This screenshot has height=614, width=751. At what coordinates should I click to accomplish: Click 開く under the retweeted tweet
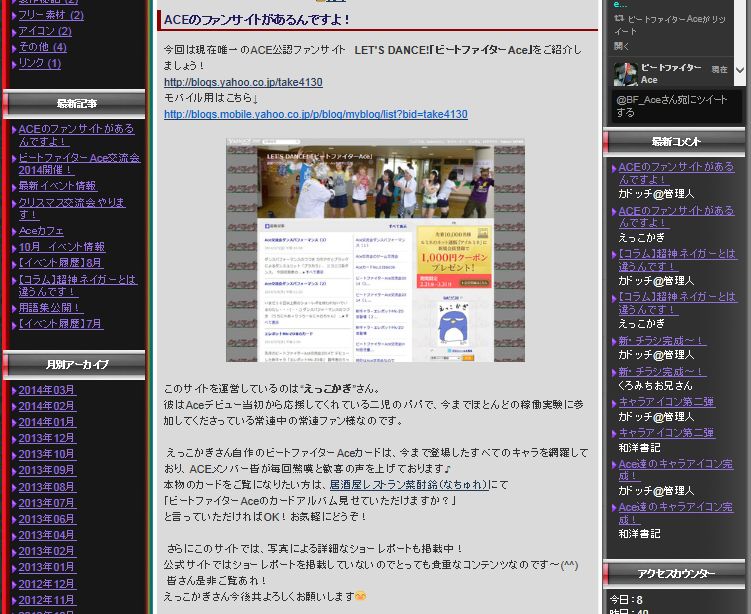[621, 46]
